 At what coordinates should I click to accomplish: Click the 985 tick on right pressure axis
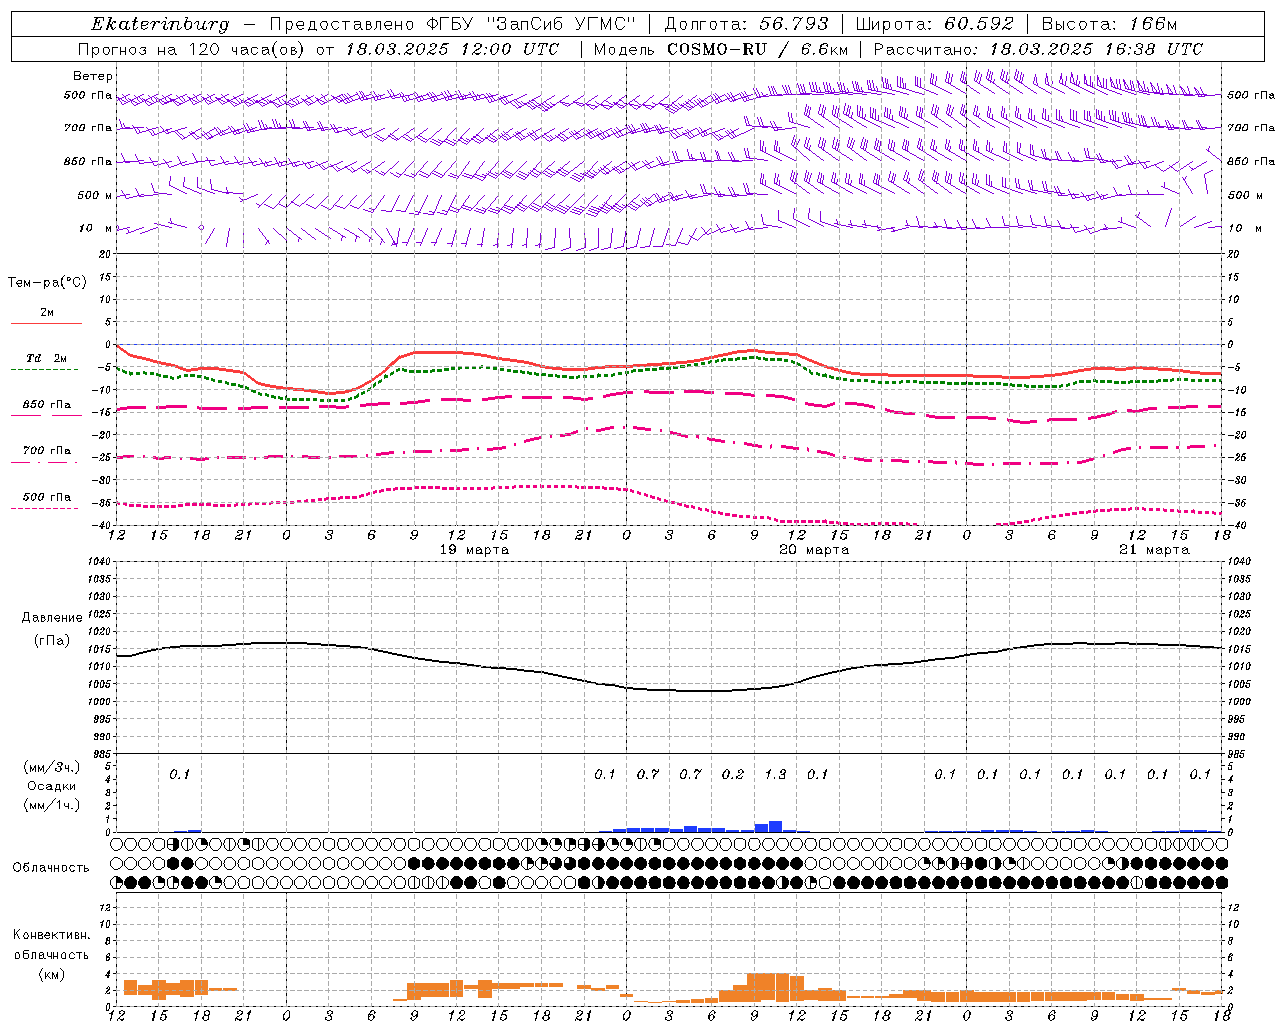coord(1238,754)
